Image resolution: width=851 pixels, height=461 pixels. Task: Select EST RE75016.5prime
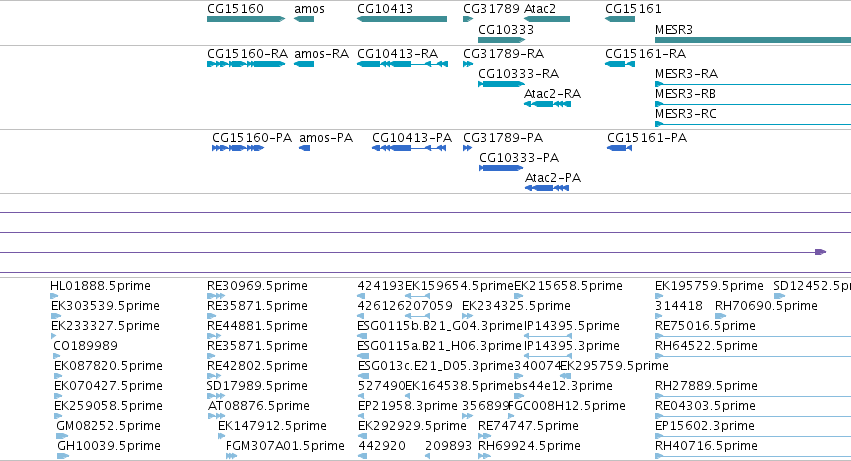click(x=705, y=326)
